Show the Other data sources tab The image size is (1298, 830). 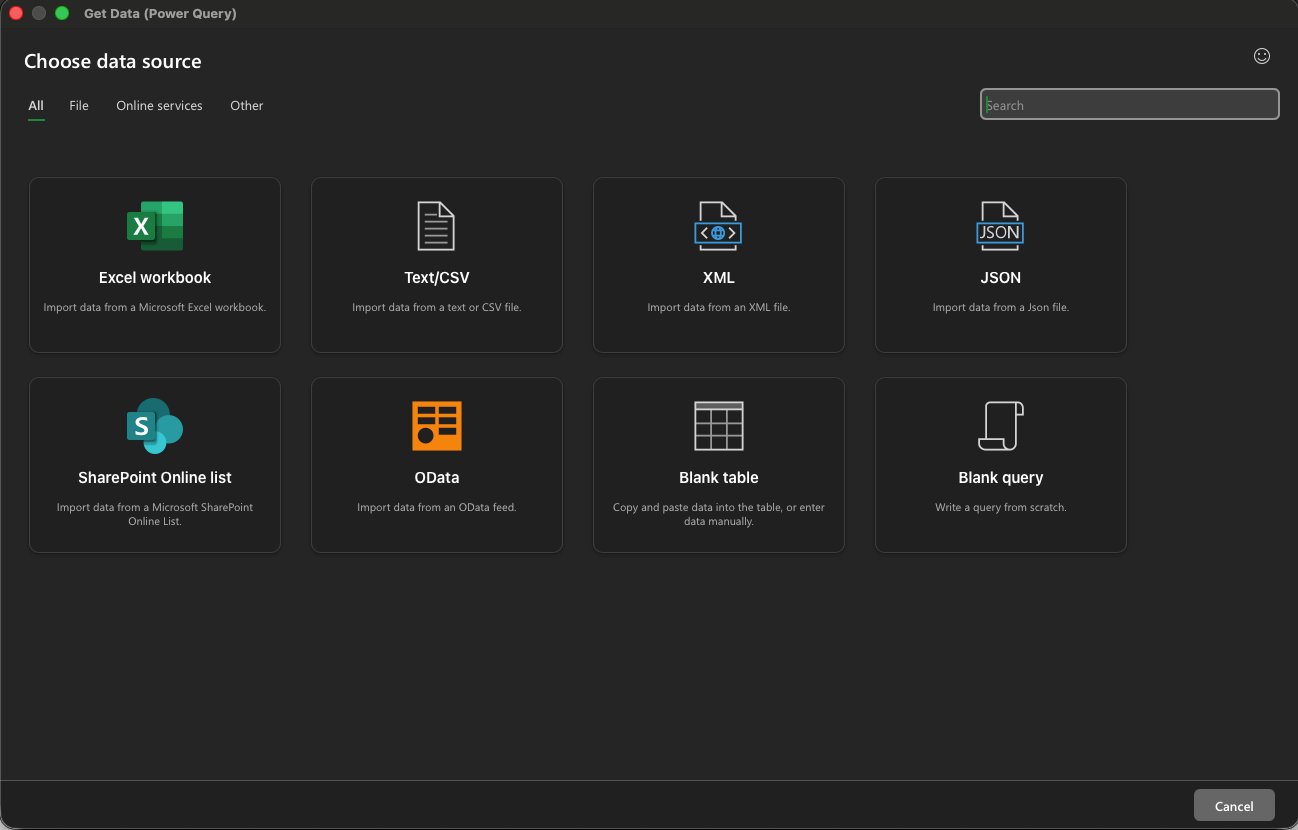coord(247,106)
